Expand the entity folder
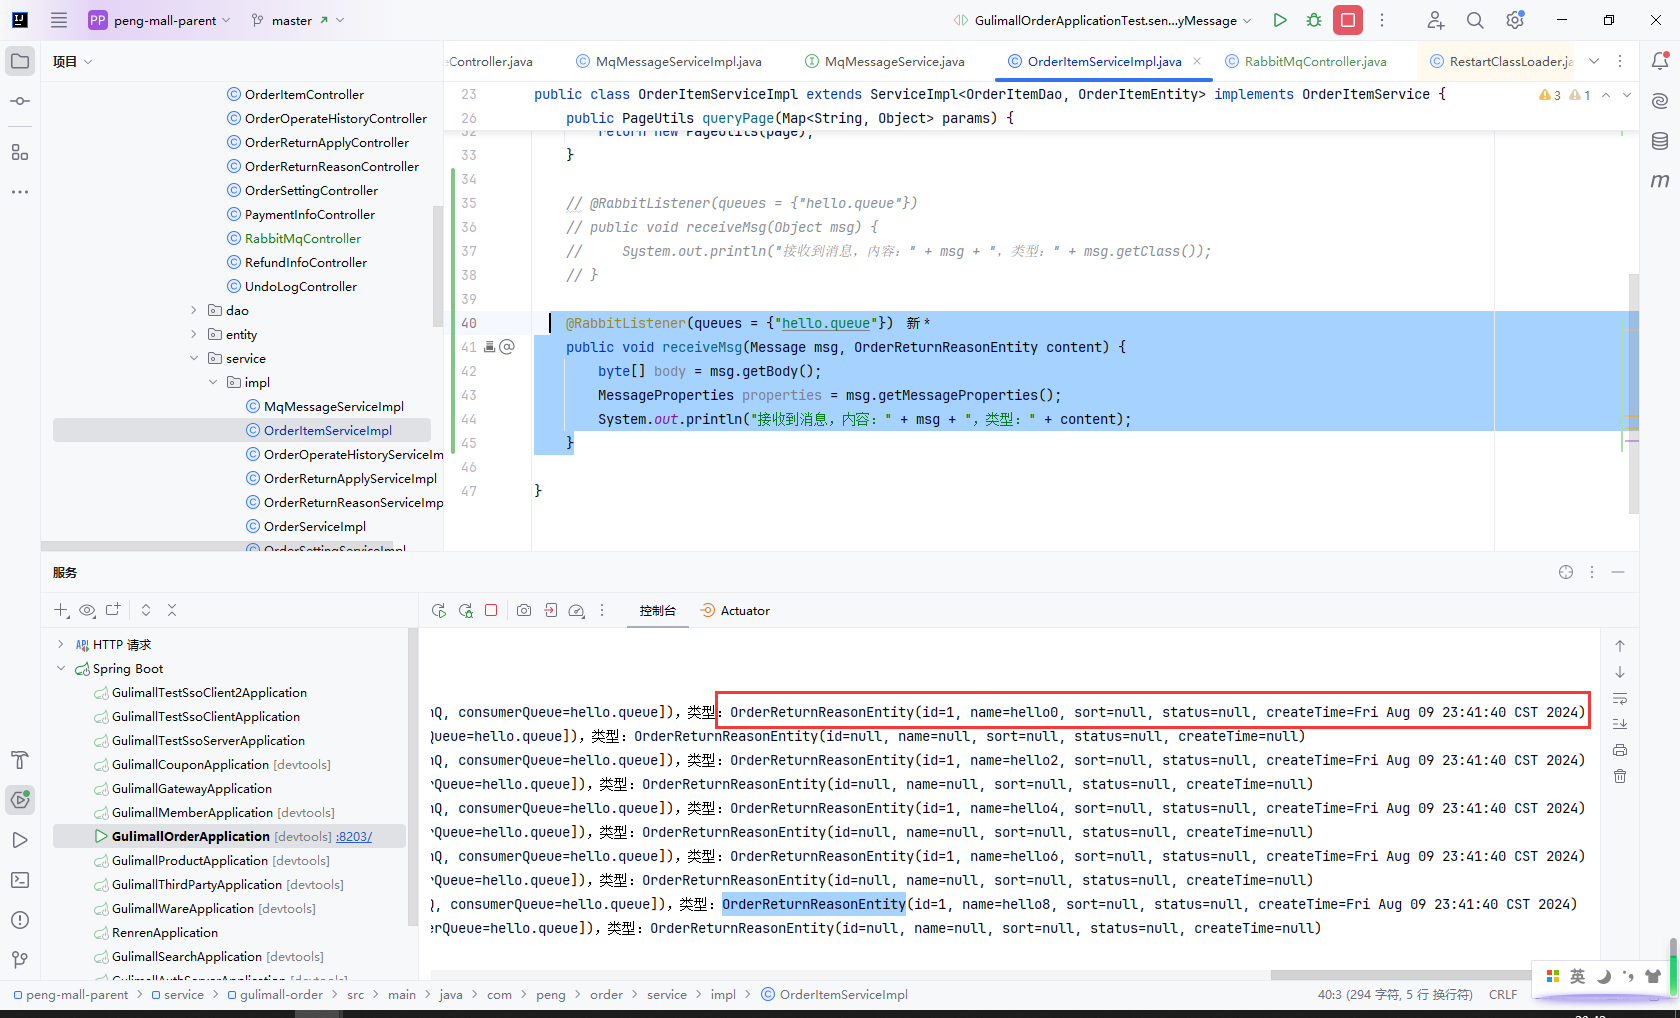Screen dimensions: 1680x1018 (x=194, y=334)
